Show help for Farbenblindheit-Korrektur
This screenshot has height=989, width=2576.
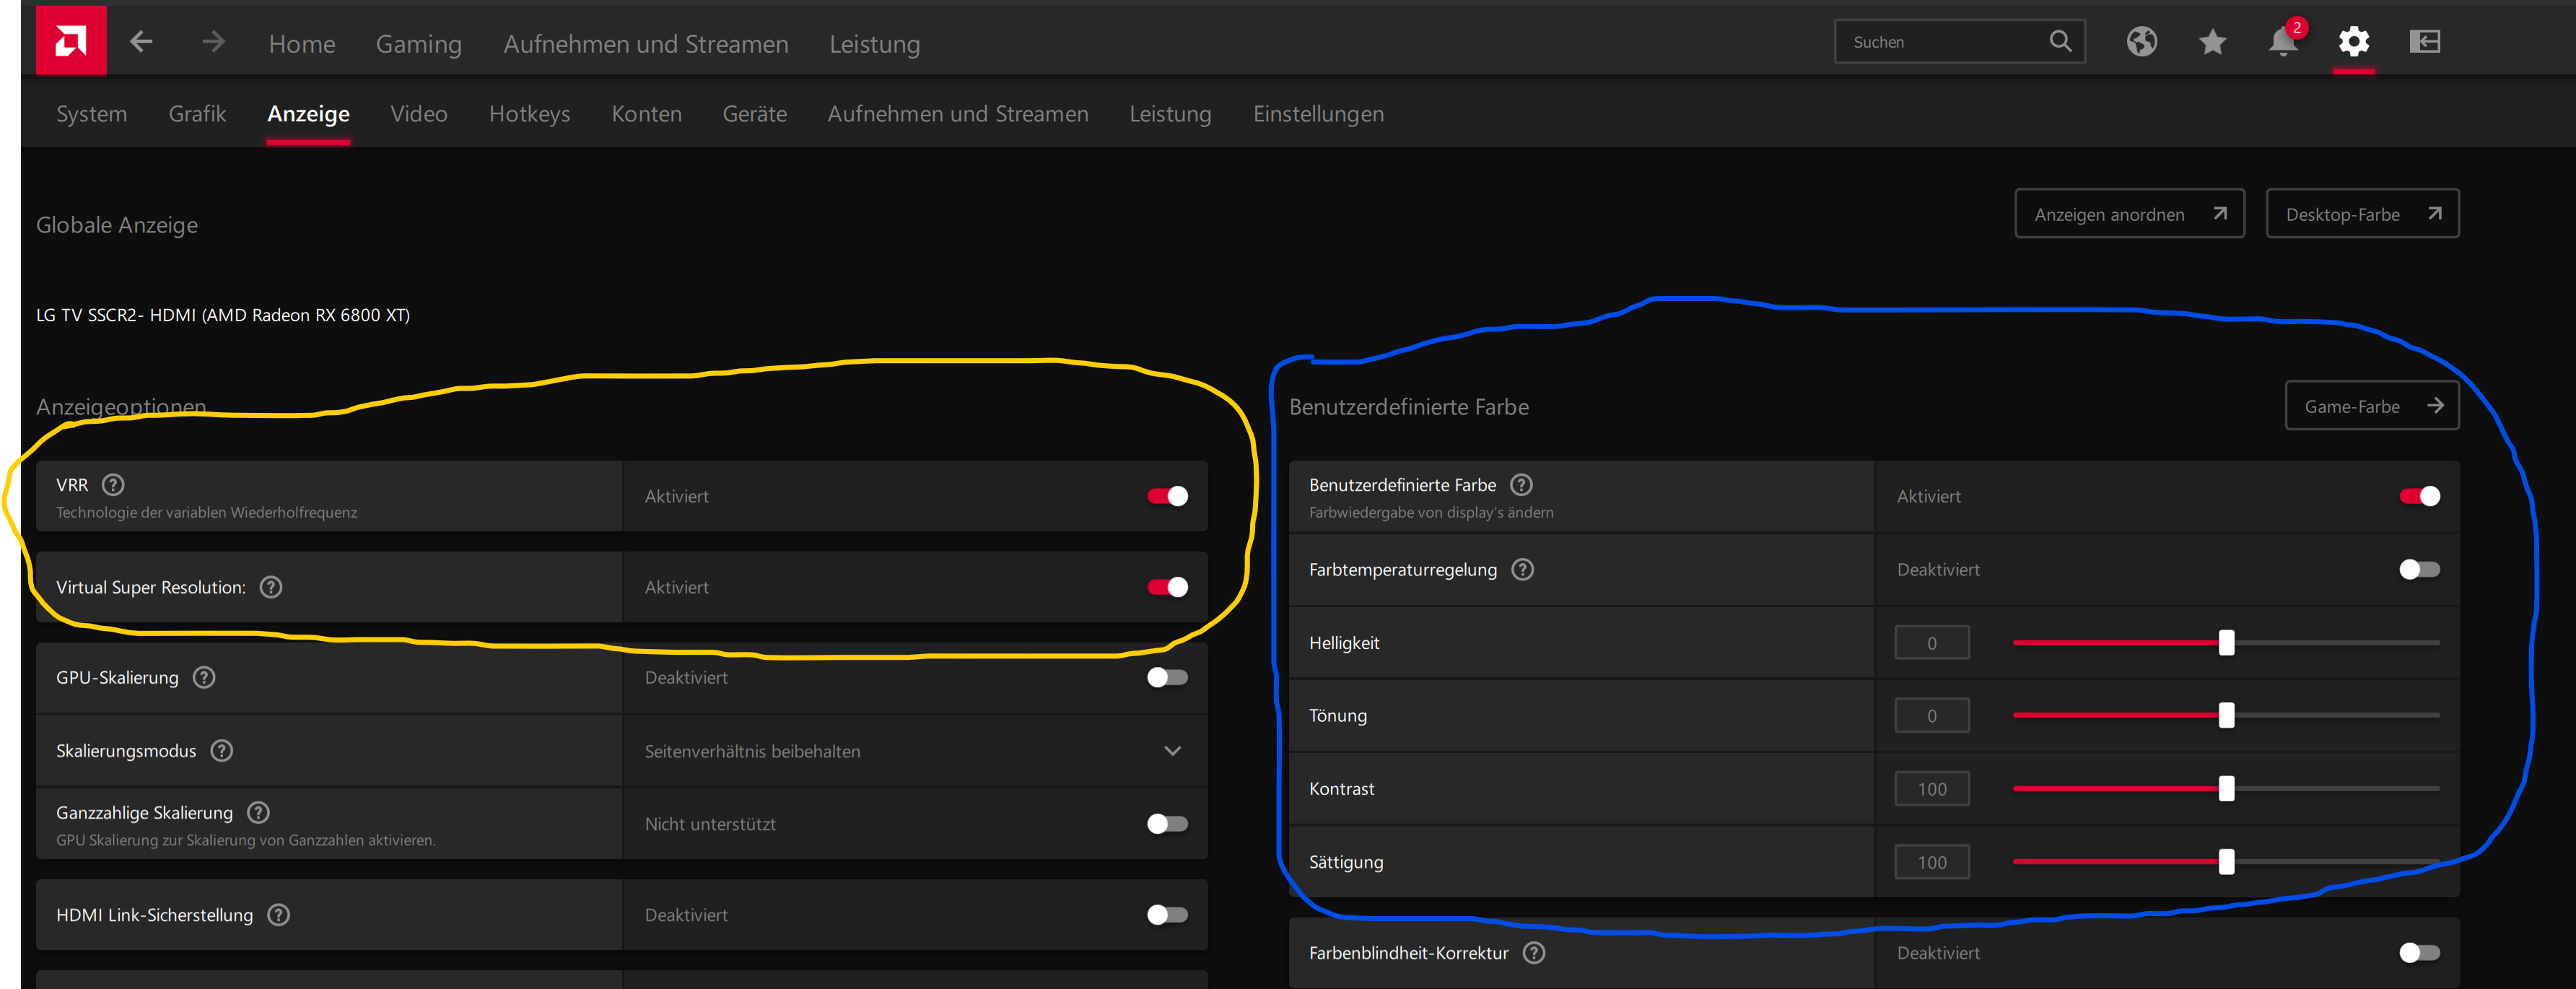(1534, 953)
